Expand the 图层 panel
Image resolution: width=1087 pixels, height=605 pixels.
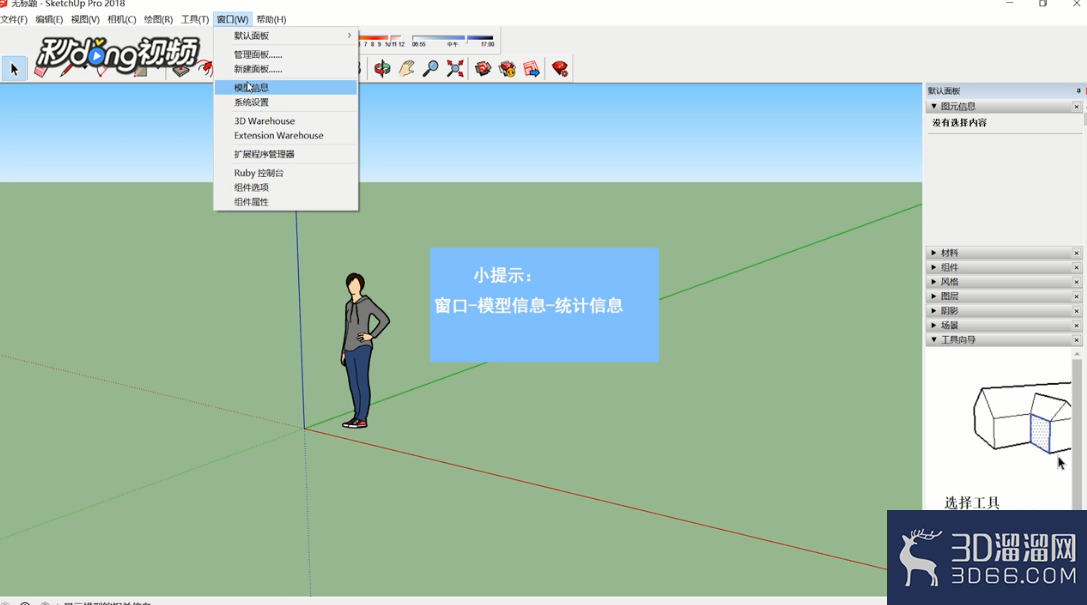tap(934, 297)
